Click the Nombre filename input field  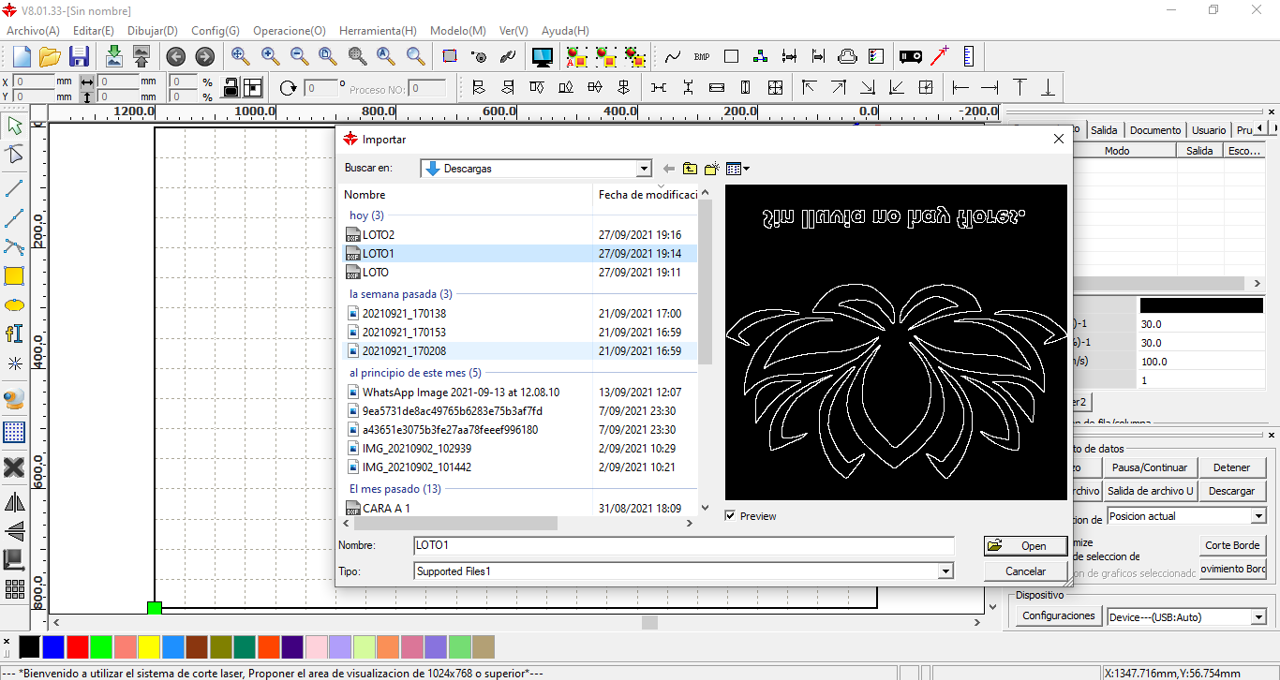pyautogui.click(x=683, y=545)
